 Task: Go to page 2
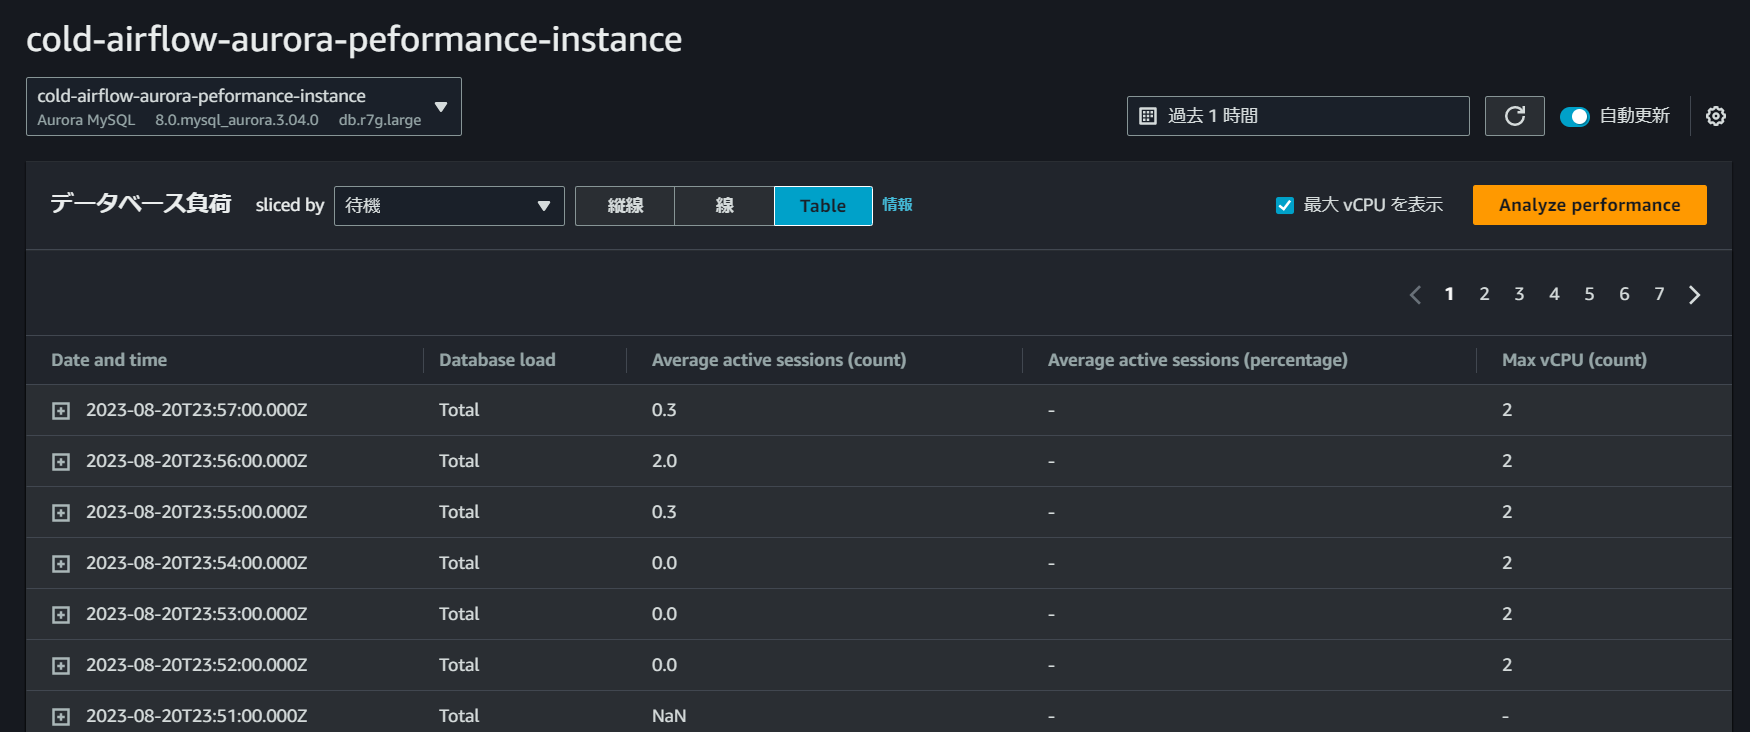tap(1484, 294)
